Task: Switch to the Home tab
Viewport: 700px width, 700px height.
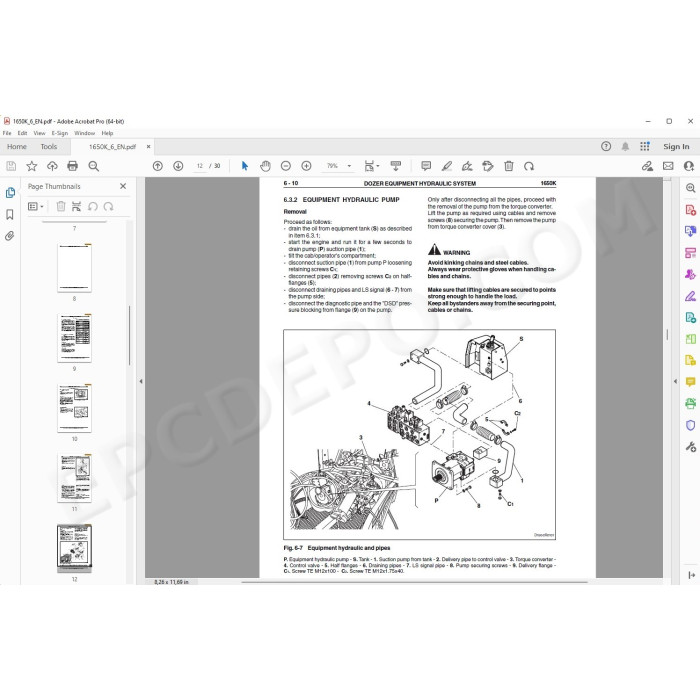Action: pos(17,146)
